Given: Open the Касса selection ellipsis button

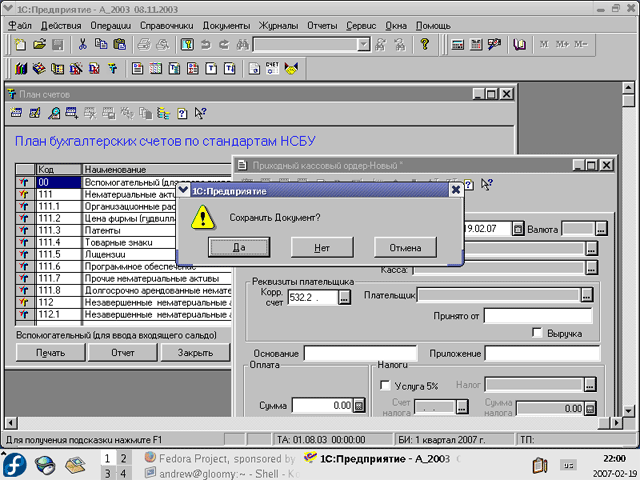Looking at the screenshot, I should tap(592, 268).
